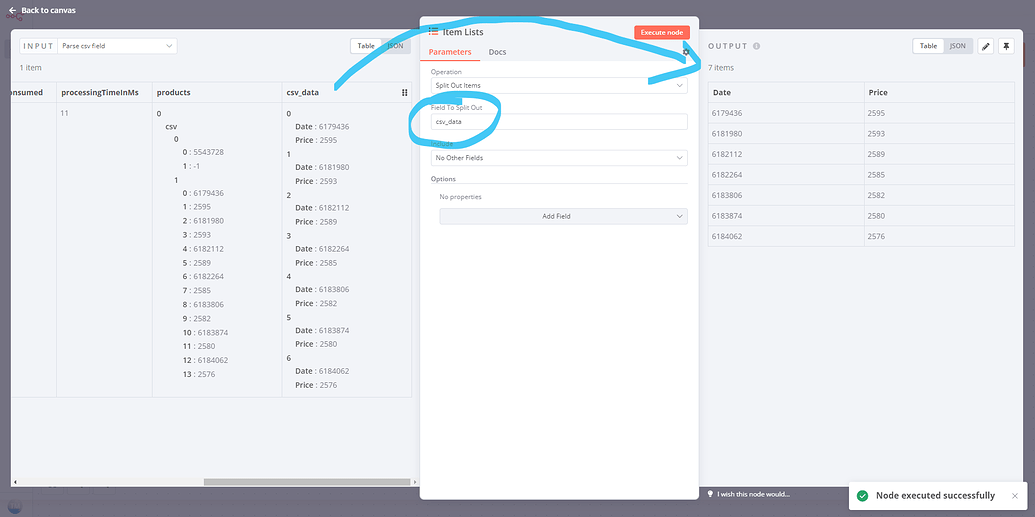Screen dimensions: 1035x517
Task: Click the Execute node button
Action: pos(662,32)
